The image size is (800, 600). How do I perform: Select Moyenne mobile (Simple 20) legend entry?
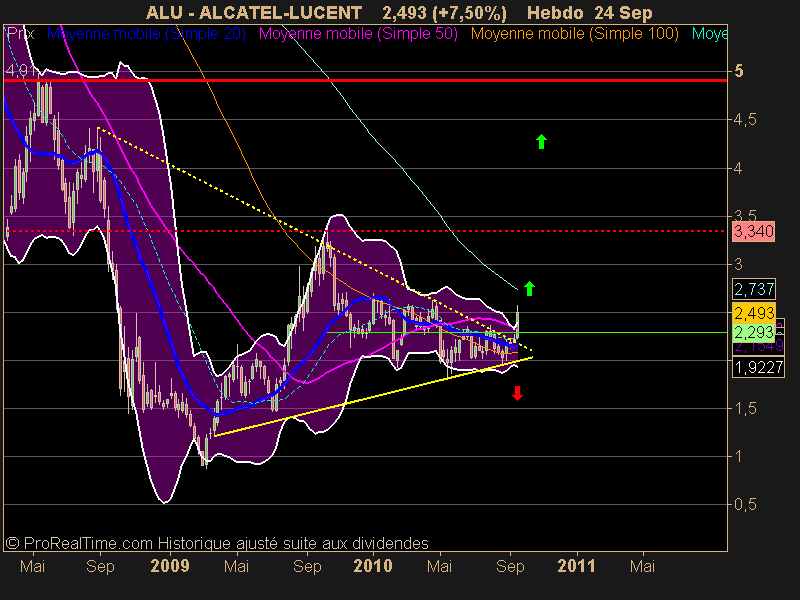click(x=146, y=34)
